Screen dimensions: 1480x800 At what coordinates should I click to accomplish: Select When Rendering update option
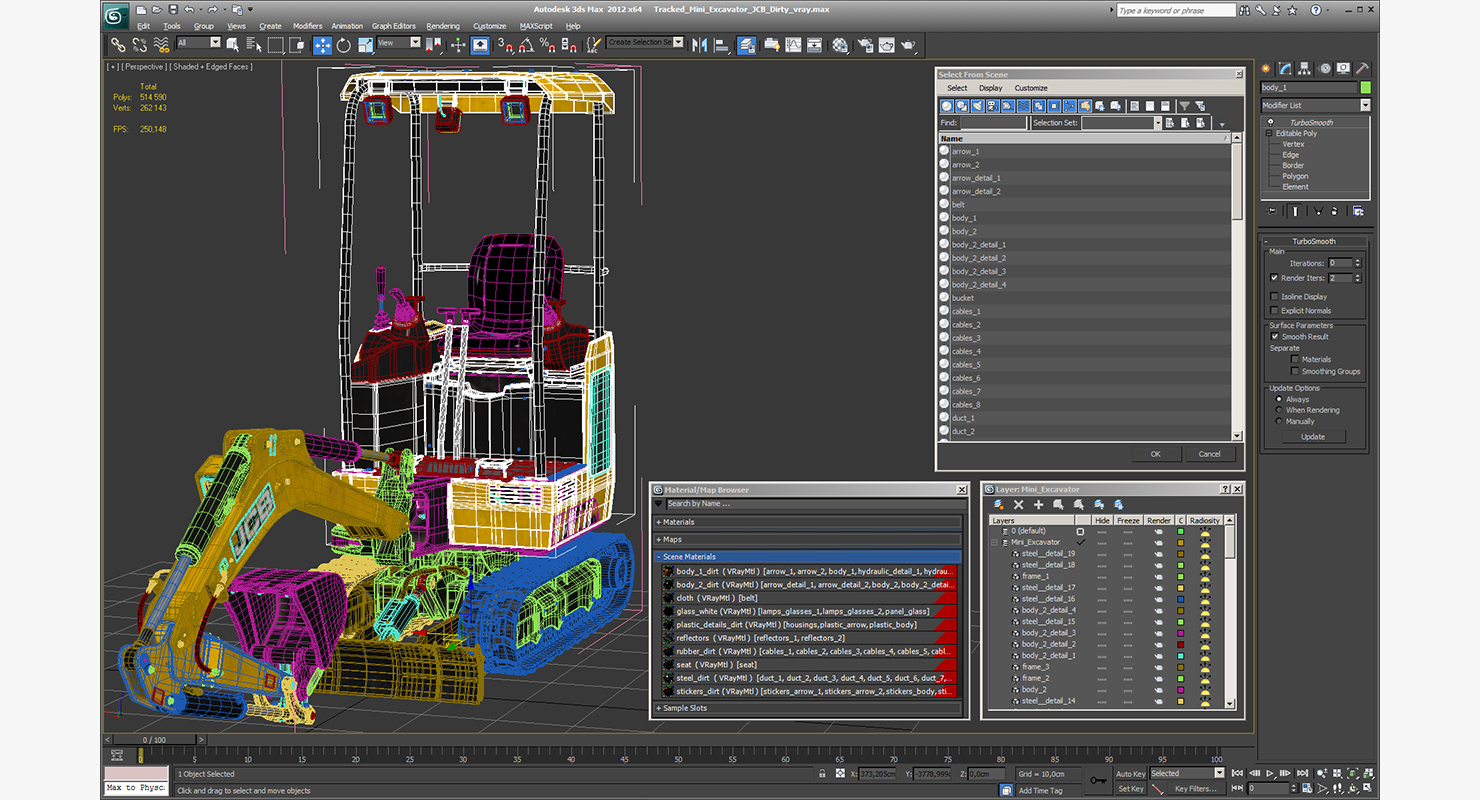point(1279,410)
